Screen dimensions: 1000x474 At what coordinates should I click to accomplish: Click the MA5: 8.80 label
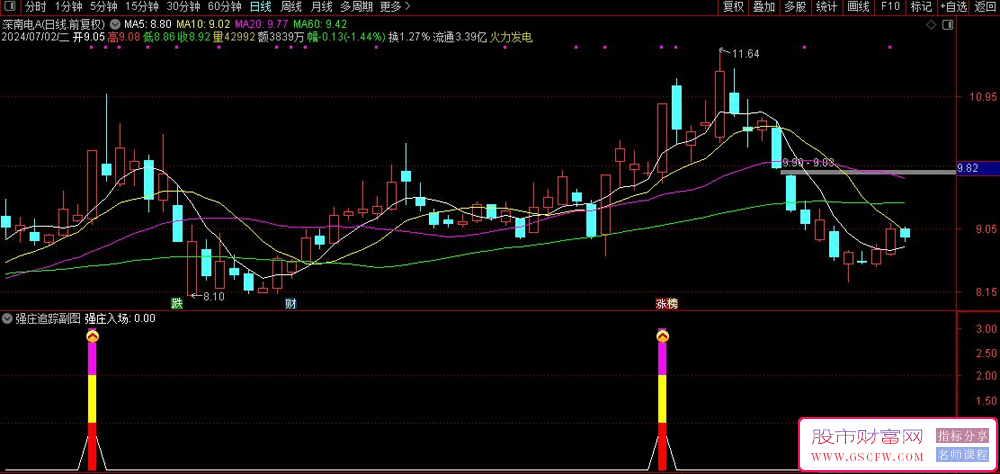147,26
